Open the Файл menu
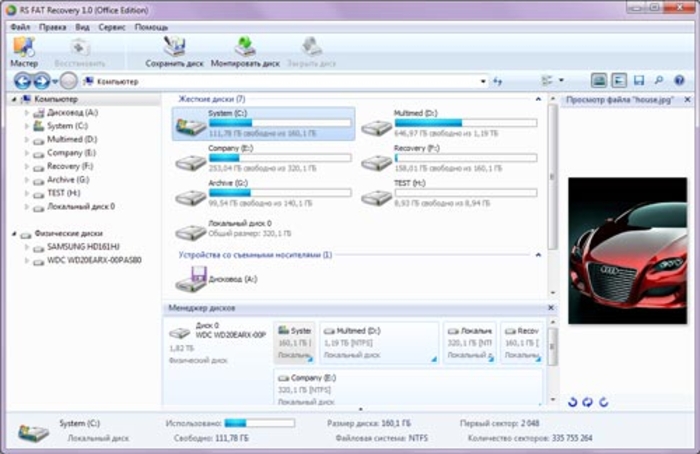This screenshot has width=700, height=454. click(x=20, y=27)
